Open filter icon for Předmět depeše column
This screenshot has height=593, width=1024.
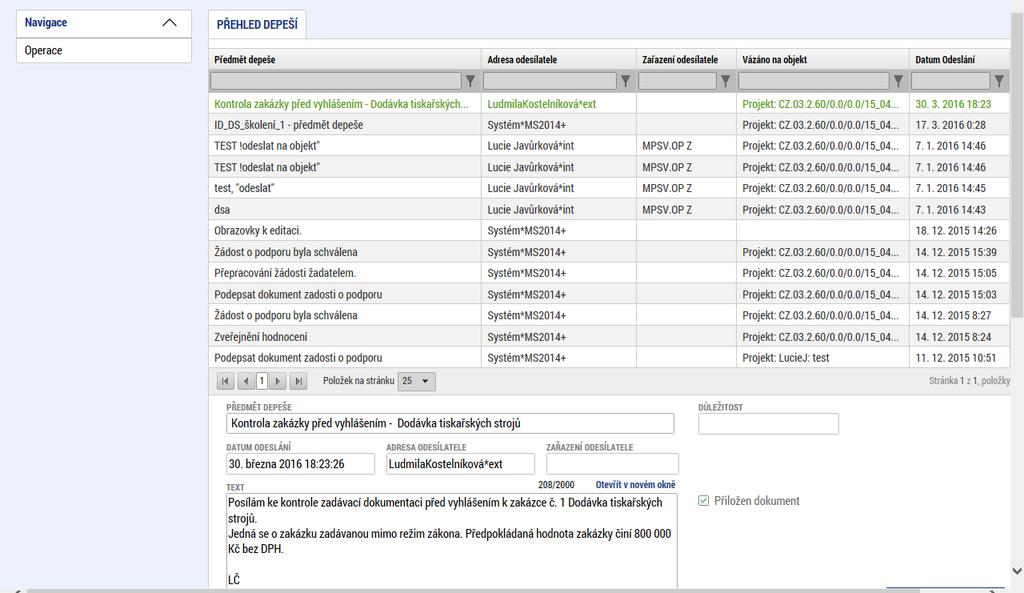point(470,81)
